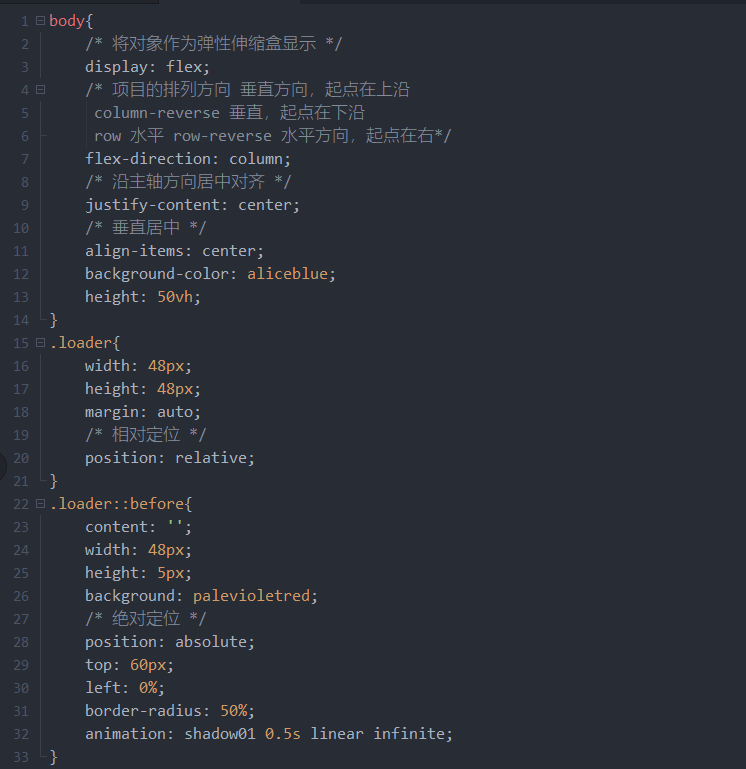The image size is (746, 769).
Task: Collapse the multi-line comment fold on line 4
Action: pyautogui.click(x=40, y=90)
